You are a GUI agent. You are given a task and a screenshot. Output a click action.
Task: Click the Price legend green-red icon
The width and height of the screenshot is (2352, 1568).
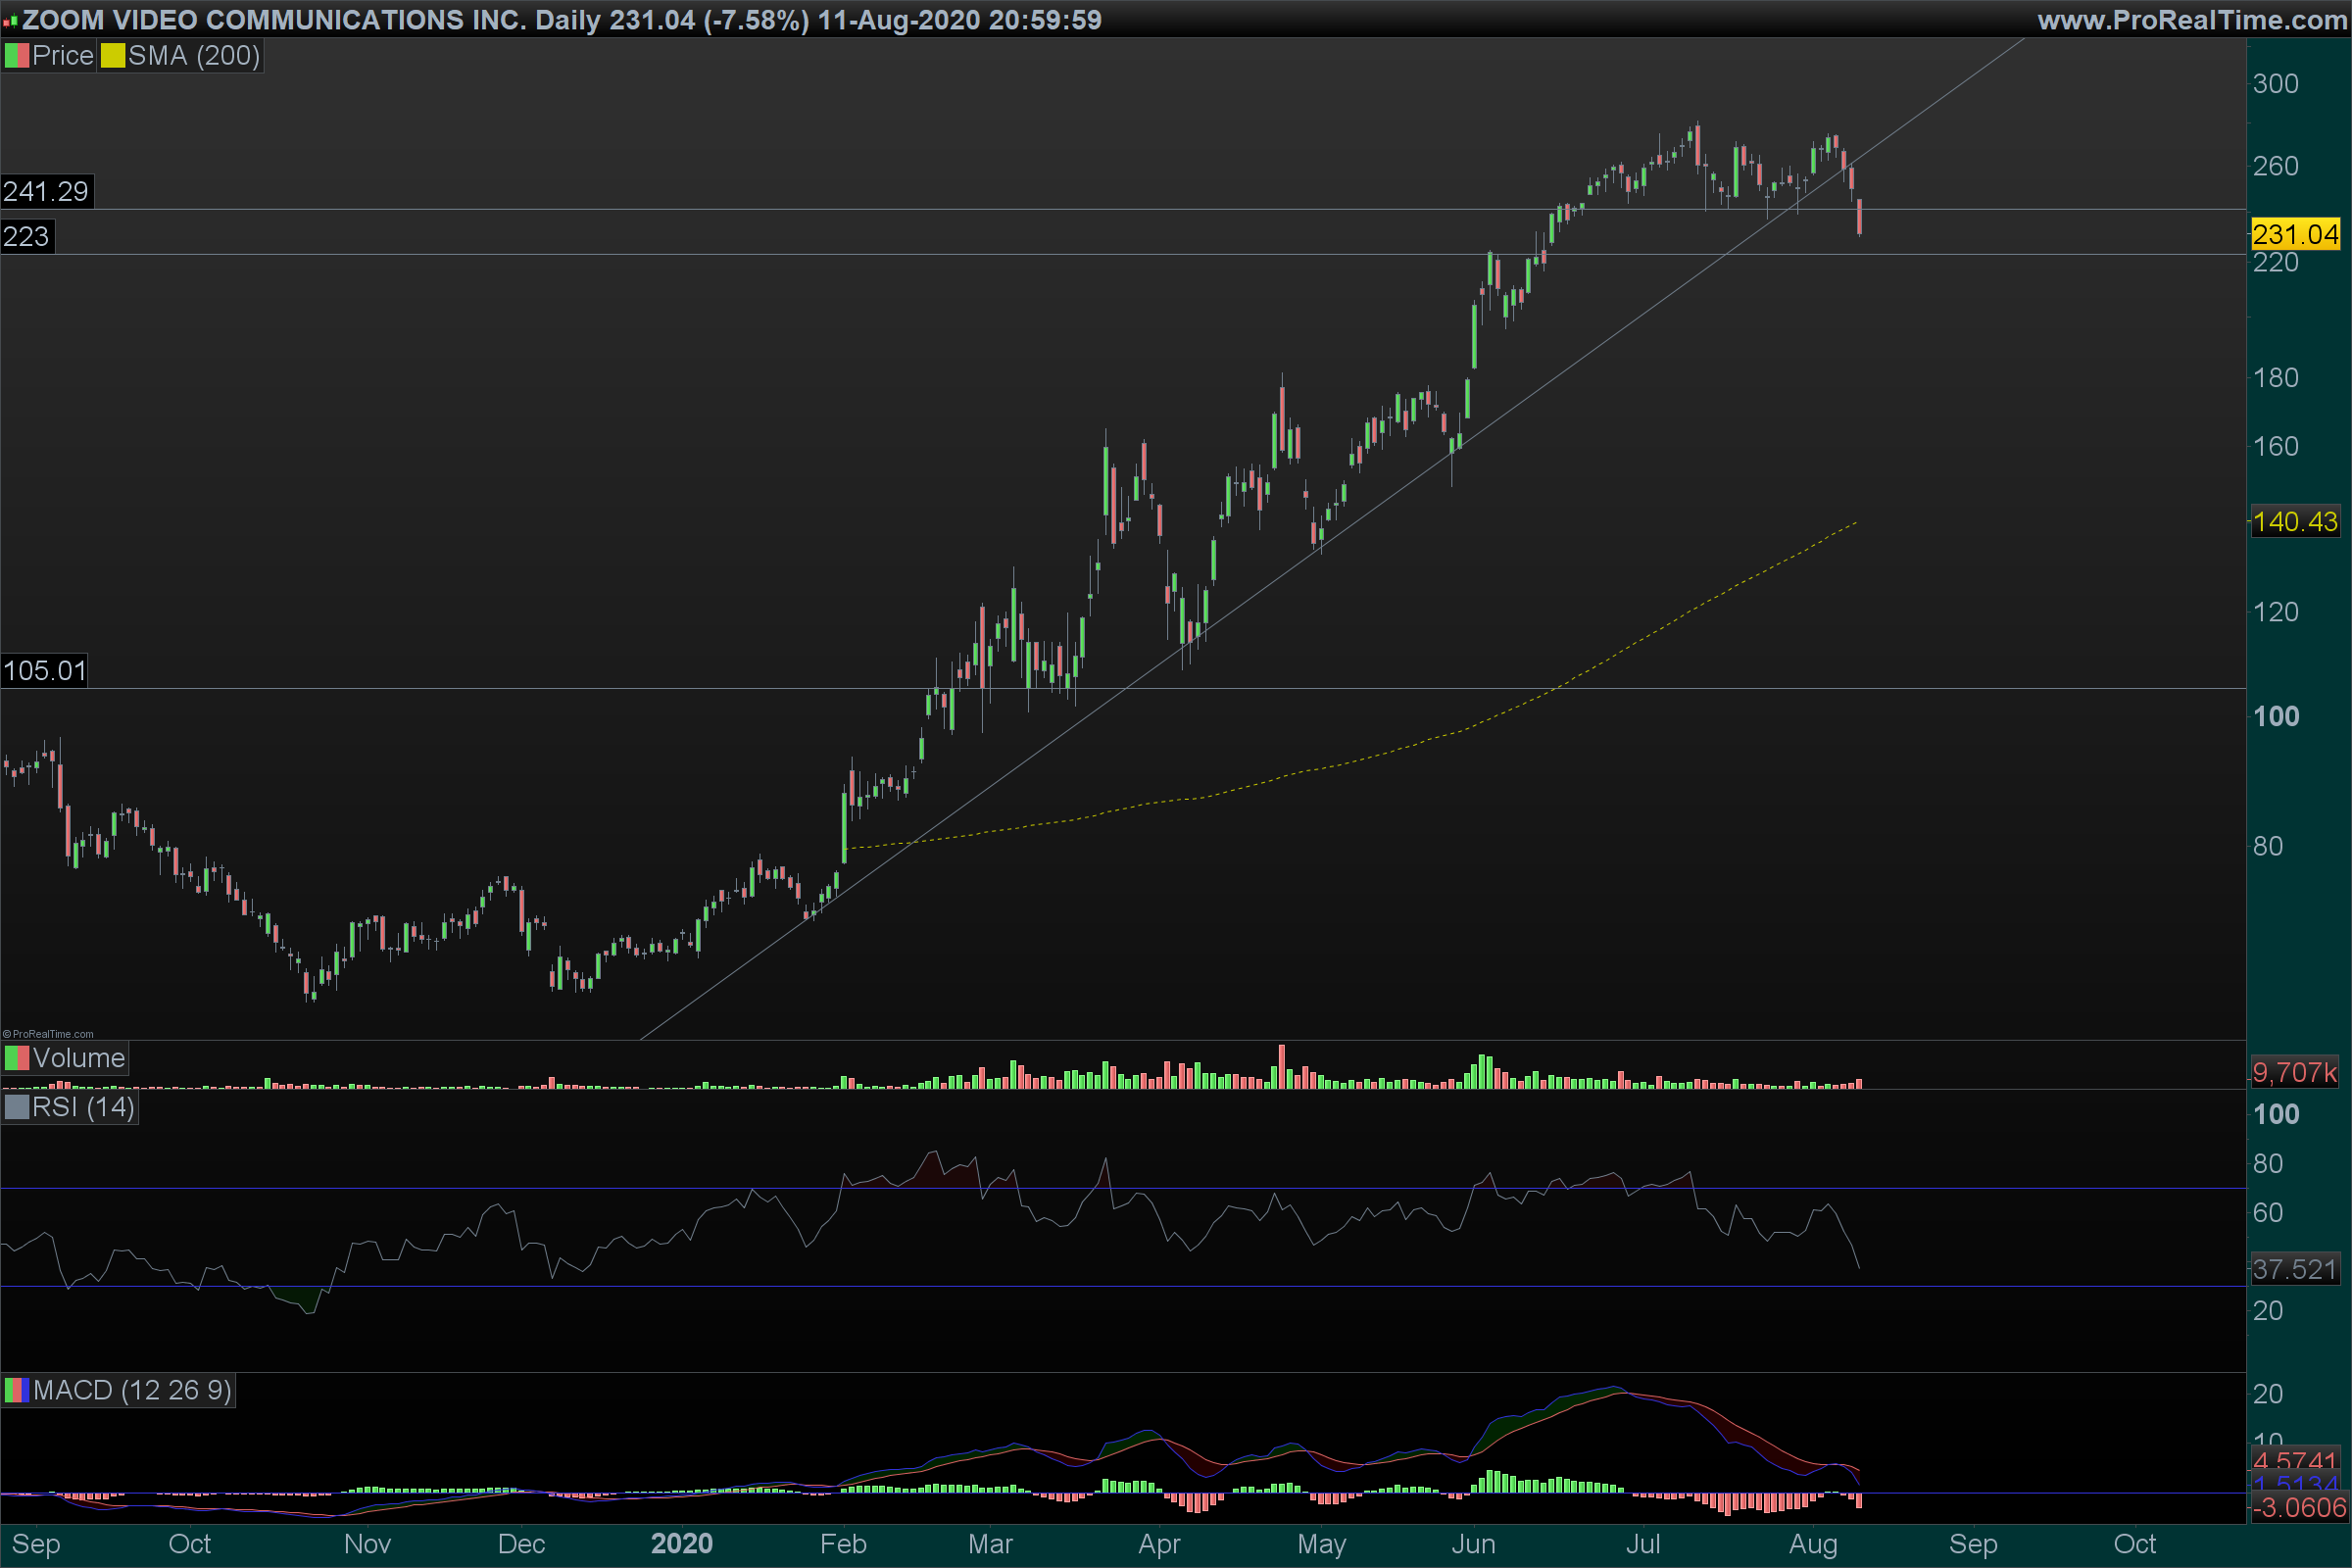pos(16,56)
